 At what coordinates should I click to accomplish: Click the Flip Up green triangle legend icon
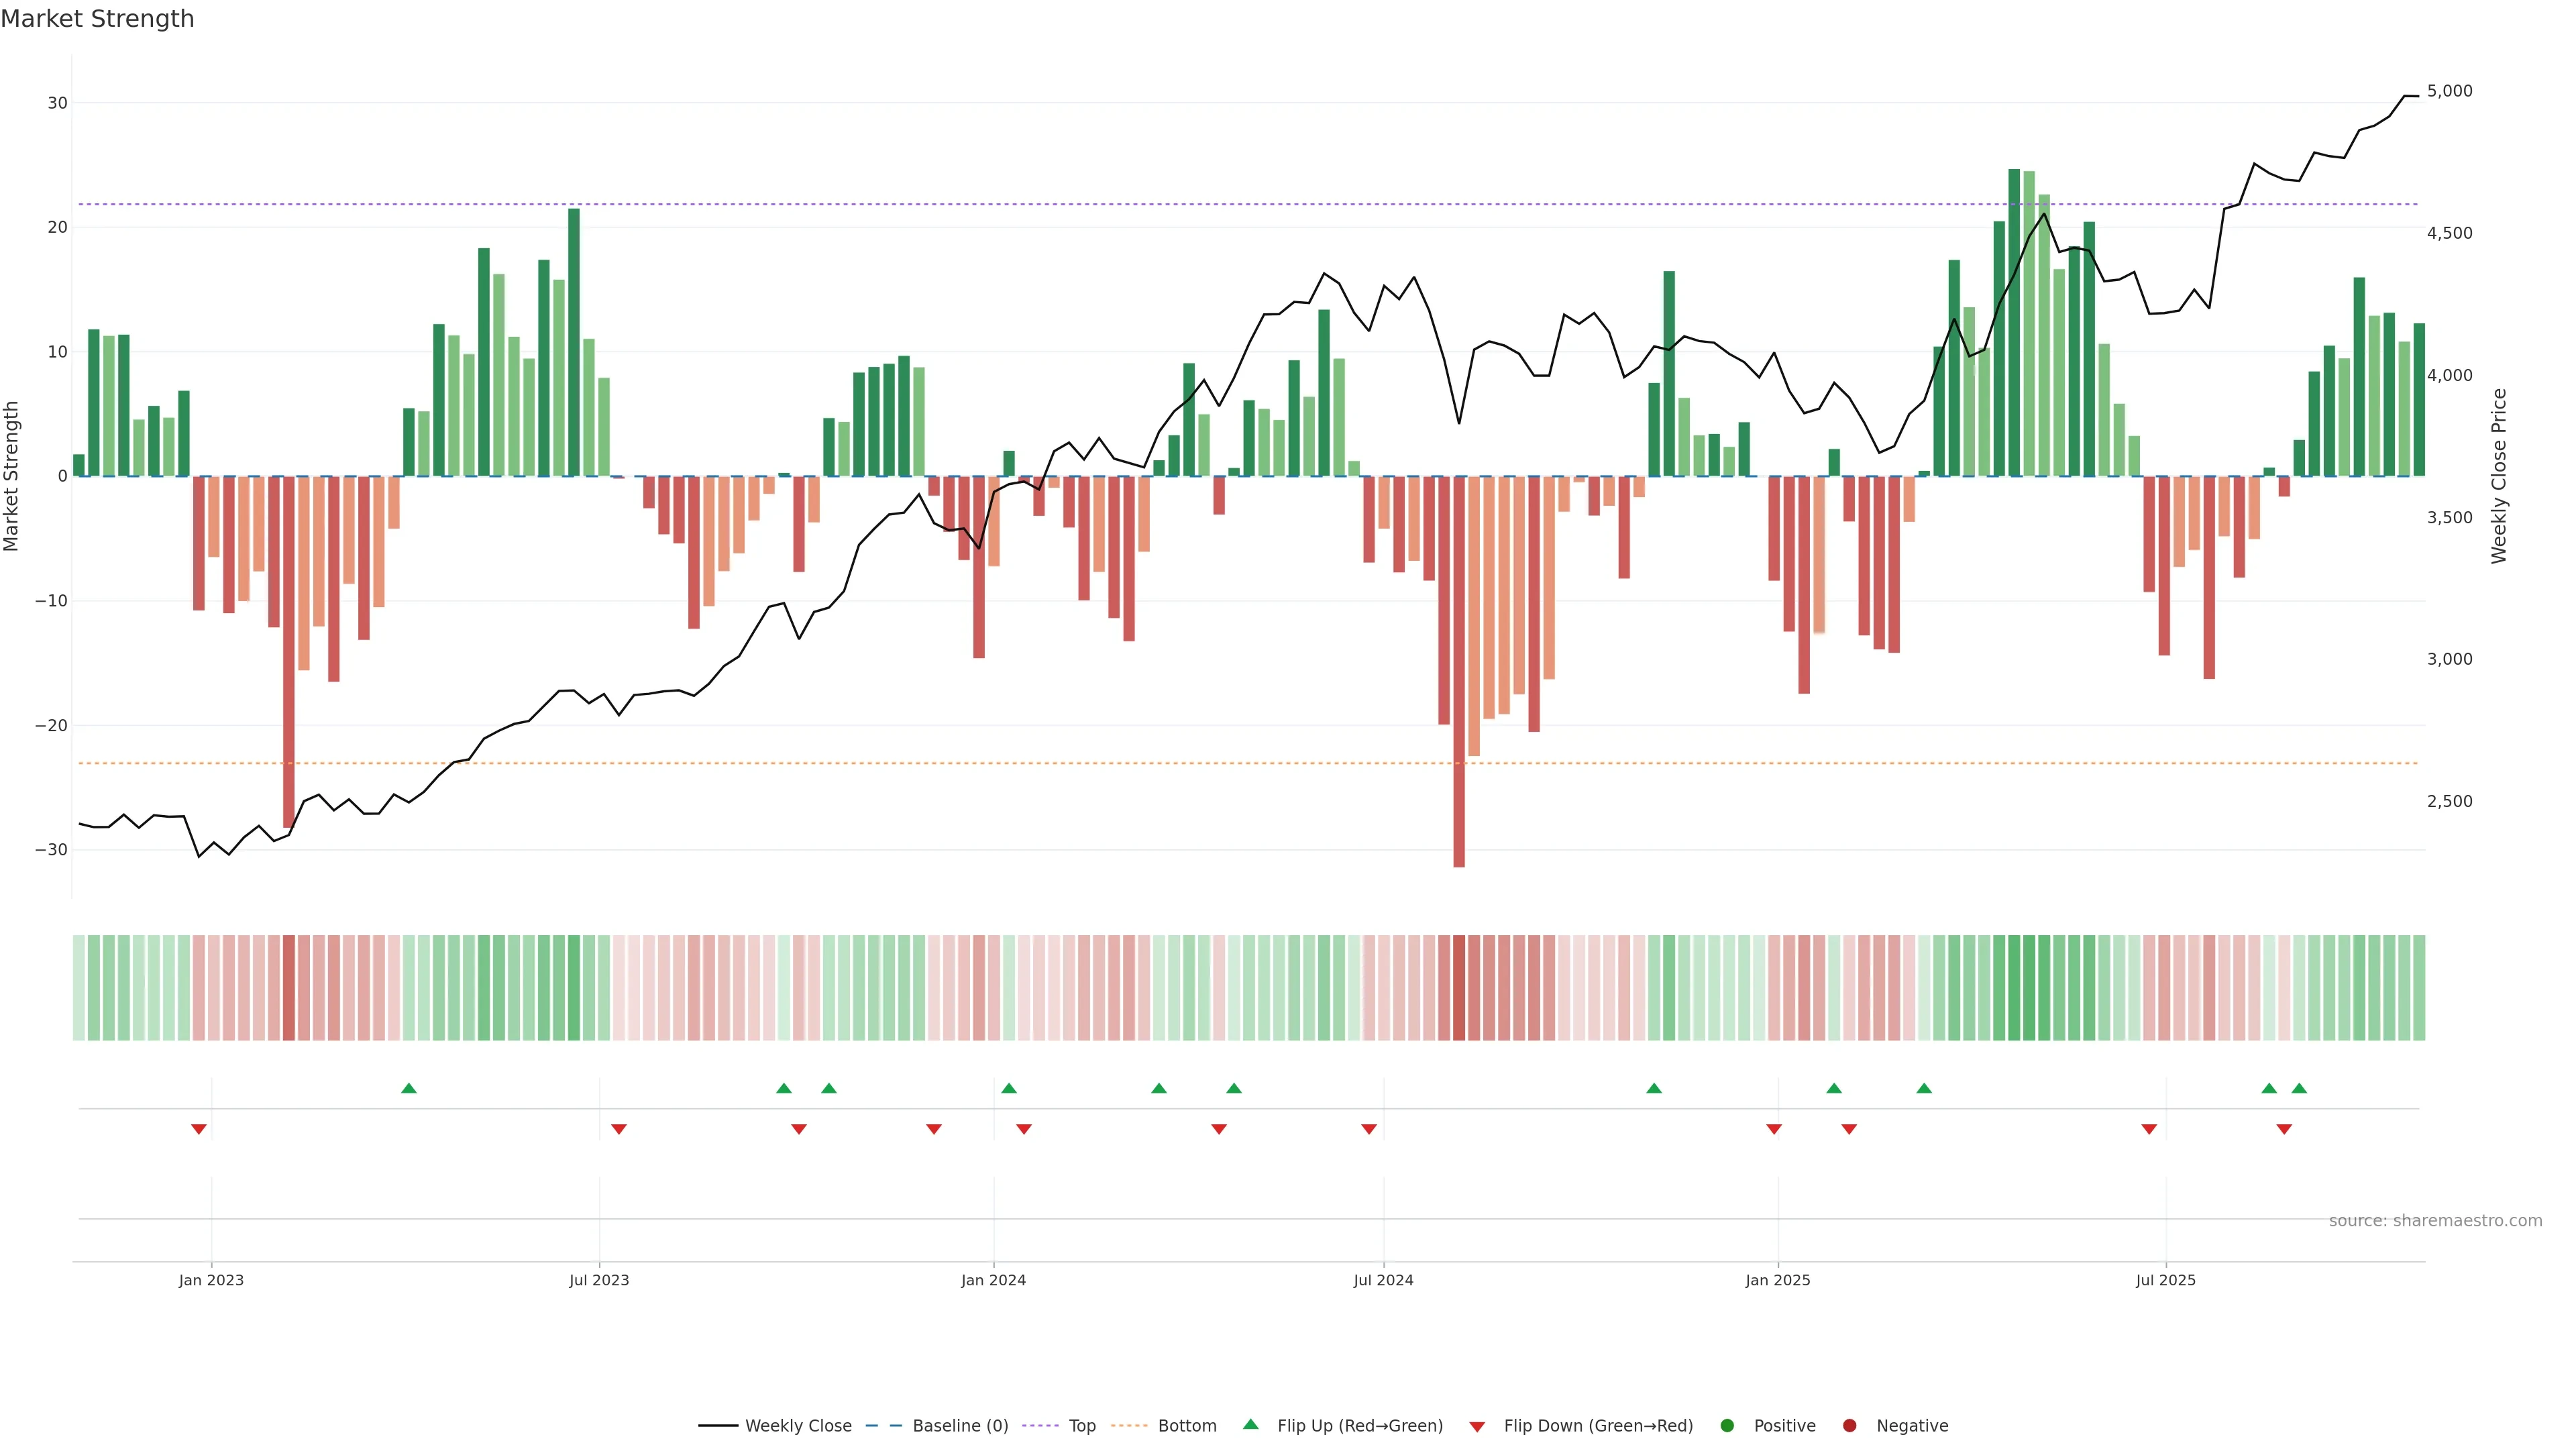(x=1250, y=1424)
